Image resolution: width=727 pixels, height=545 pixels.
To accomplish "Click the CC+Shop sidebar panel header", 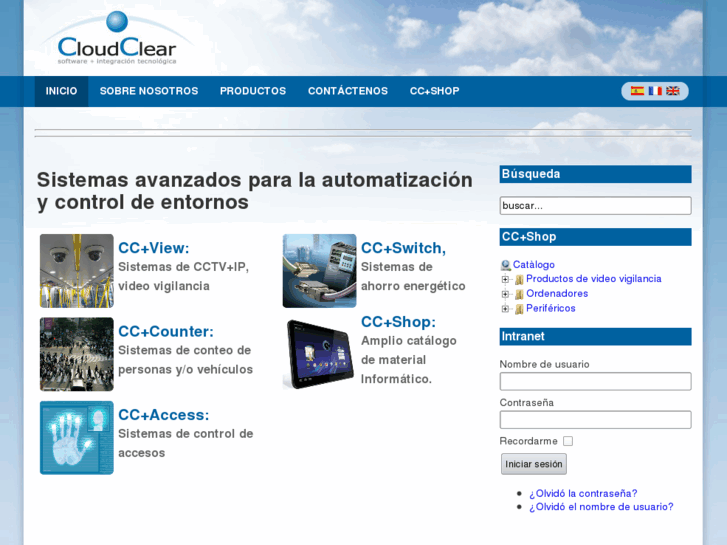I will pyautogui.click(x=595, y=237).
